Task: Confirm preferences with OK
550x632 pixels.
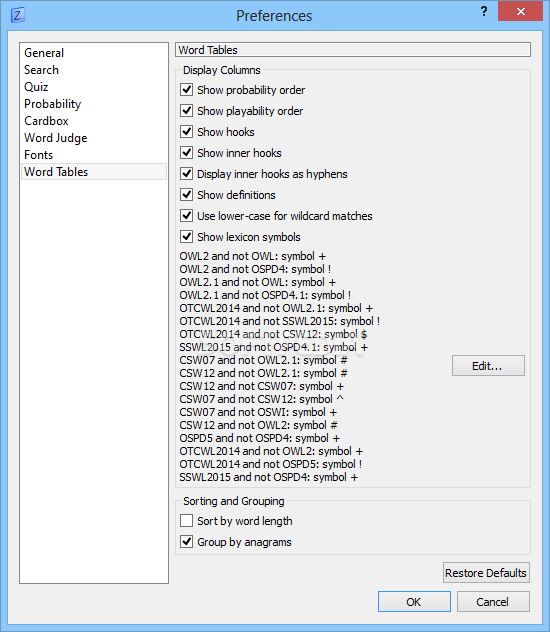Action: click(x=414, y=602)
